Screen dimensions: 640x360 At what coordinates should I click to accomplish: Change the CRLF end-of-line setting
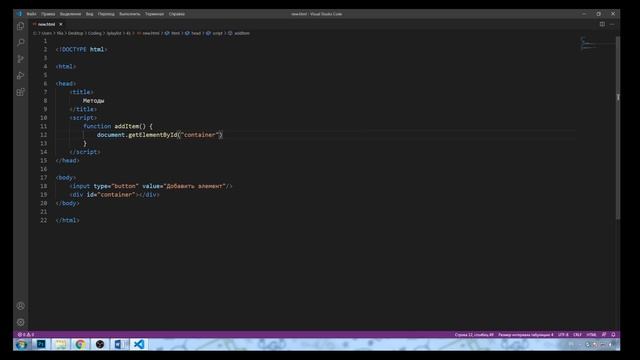(577, 335)
